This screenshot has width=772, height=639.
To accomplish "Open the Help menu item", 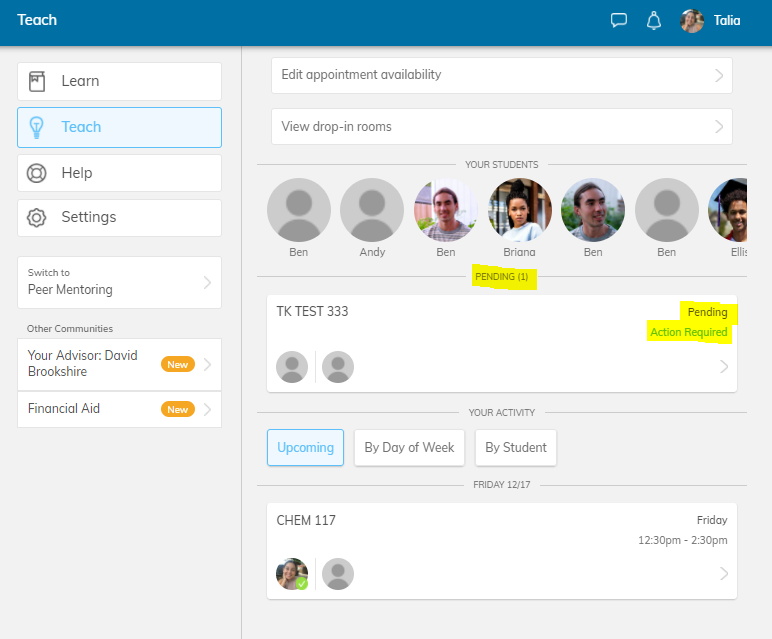I will click(x=119, y=173).
